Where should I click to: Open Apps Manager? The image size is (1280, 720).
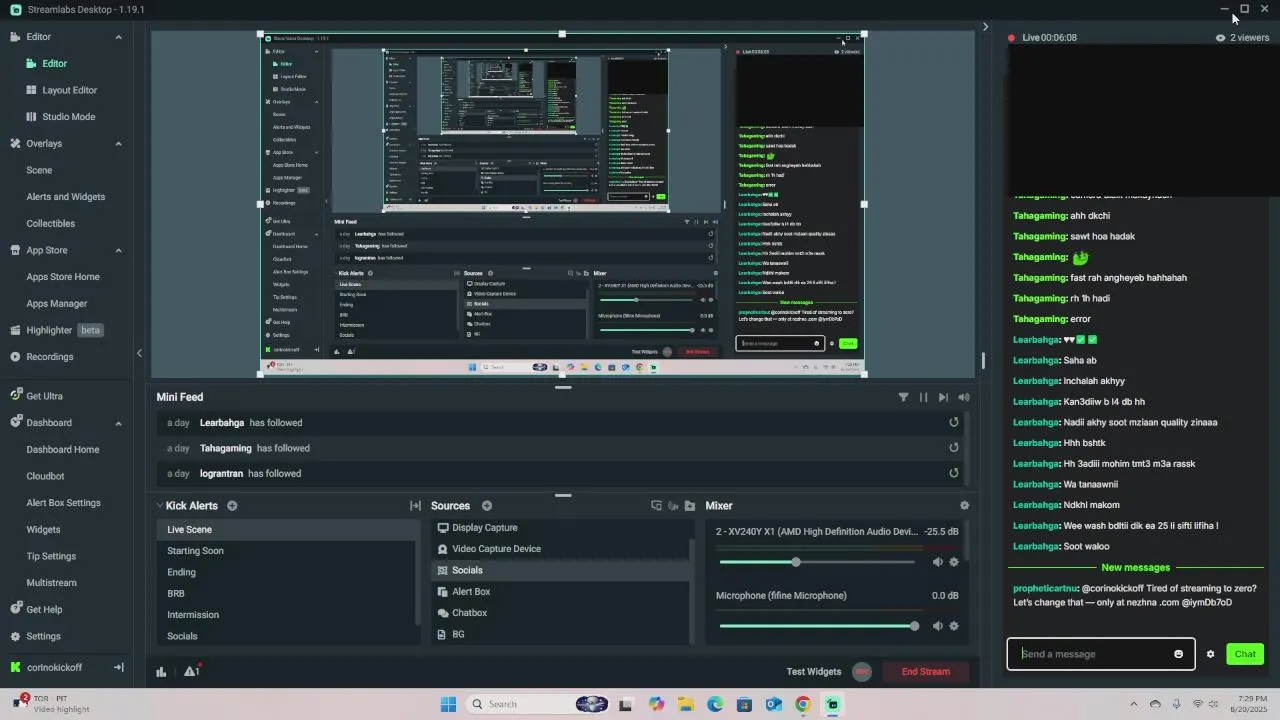point(57,304)
